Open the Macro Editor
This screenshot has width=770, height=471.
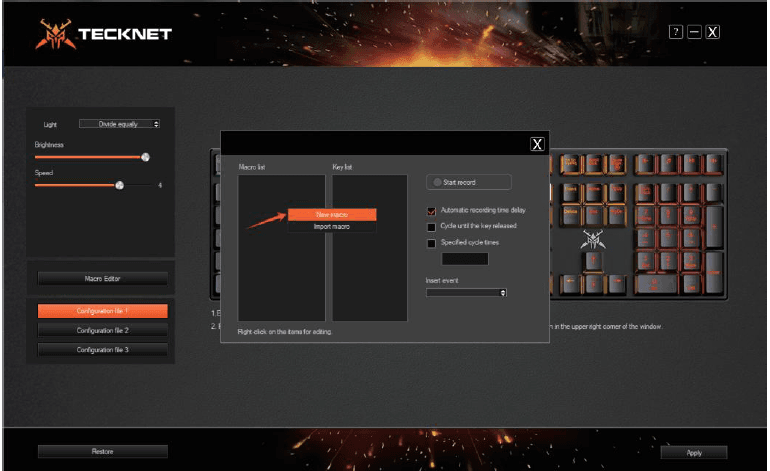pos(102,278)
